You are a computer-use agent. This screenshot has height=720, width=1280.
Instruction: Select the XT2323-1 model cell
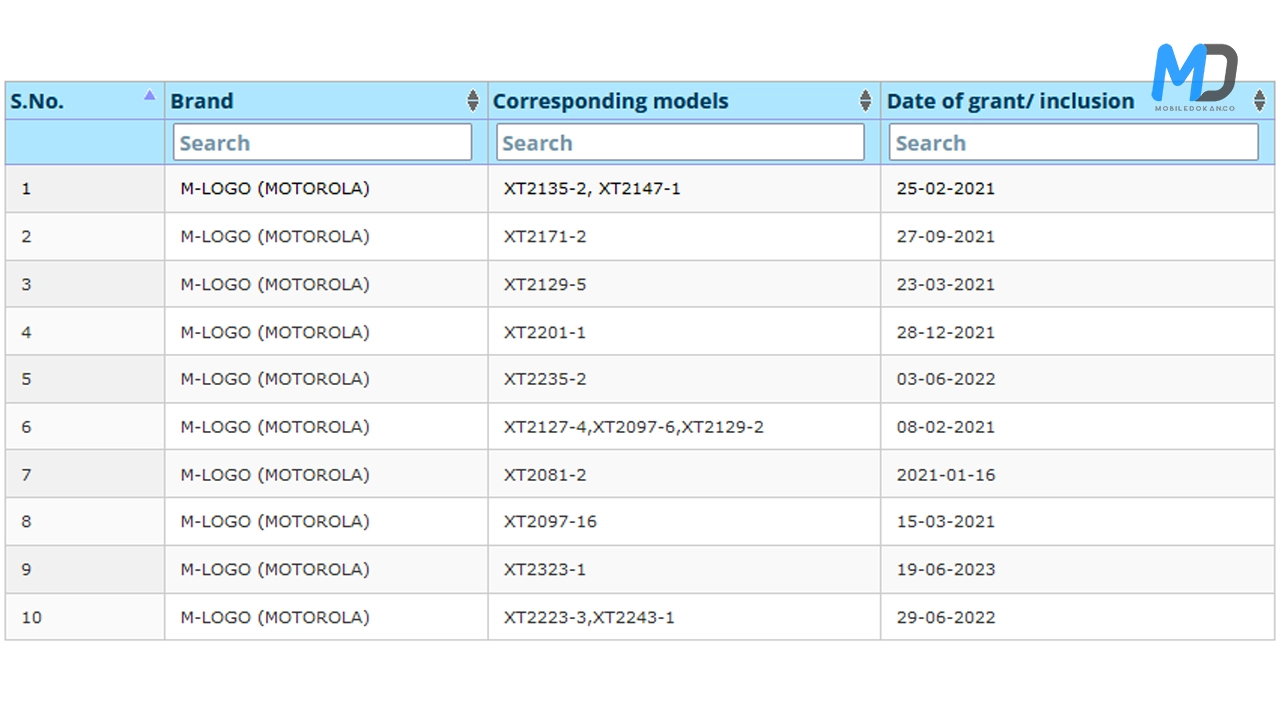pos(545,569)
